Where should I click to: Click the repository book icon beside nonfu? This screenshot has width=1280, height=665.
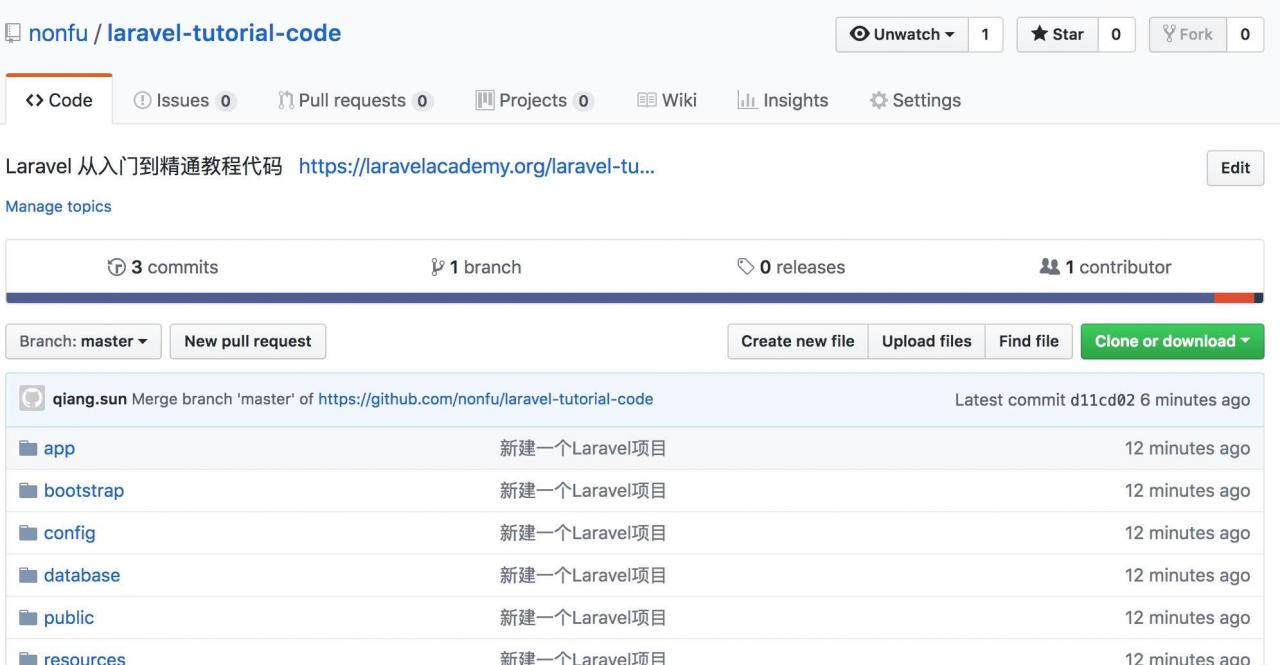pos(13,33)
